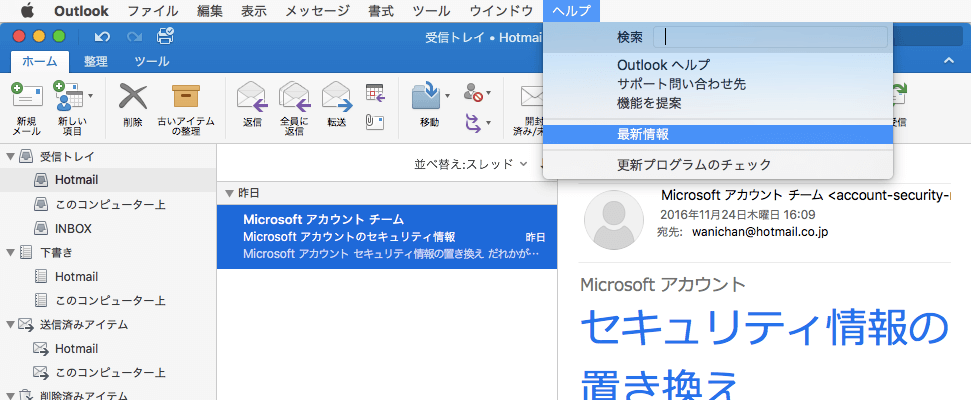Undo using the toolbar undo arrow
Image resolution: width=971 pixels, height=400 pixels.
click(x=102, y=37)
